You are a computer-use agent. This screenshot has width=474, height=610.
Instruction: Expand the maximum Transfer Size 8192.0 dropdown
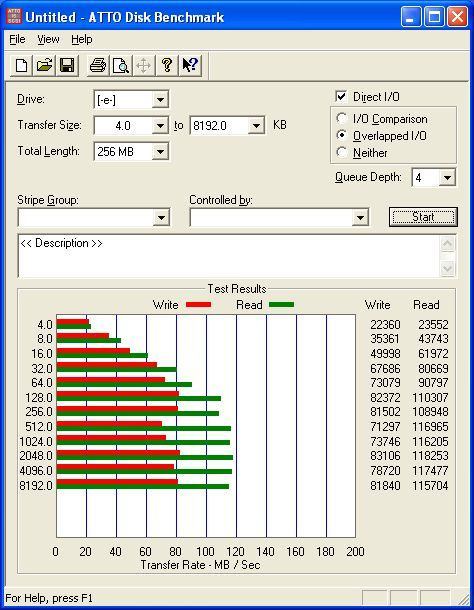pyautogui.click(x=256, y=126)
